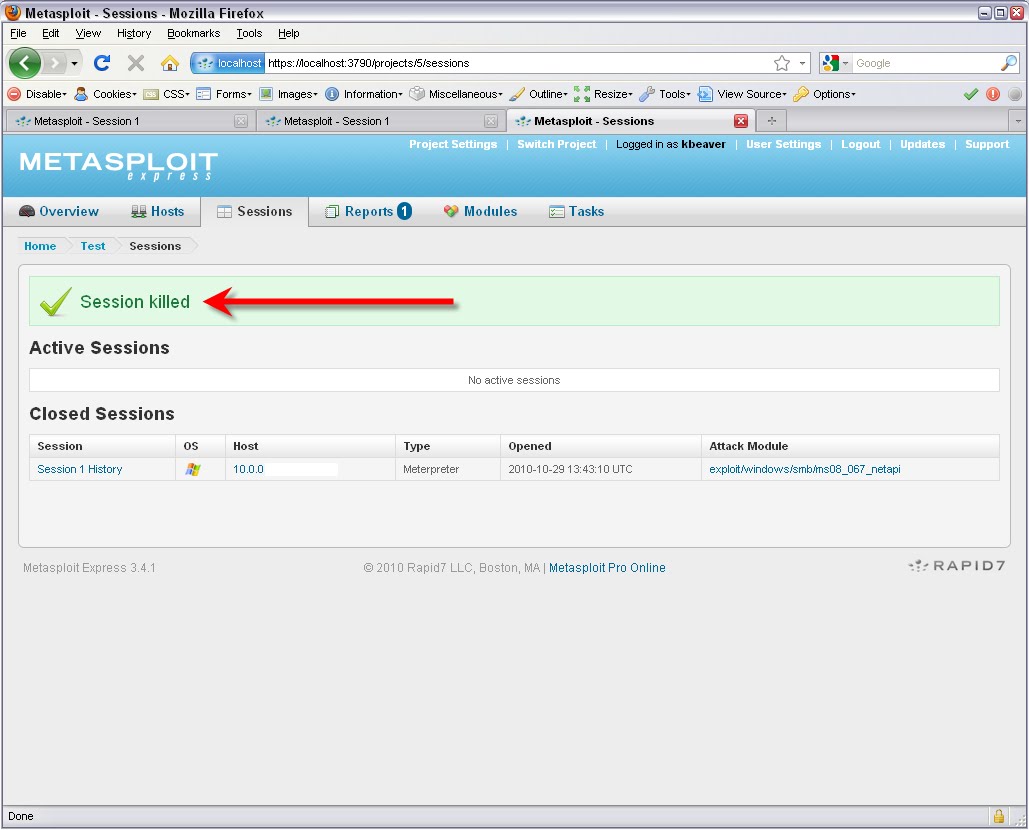Select the Sessions tab
The width and height of the screenshot is (1029, 830).
click(x=255, y=211)
